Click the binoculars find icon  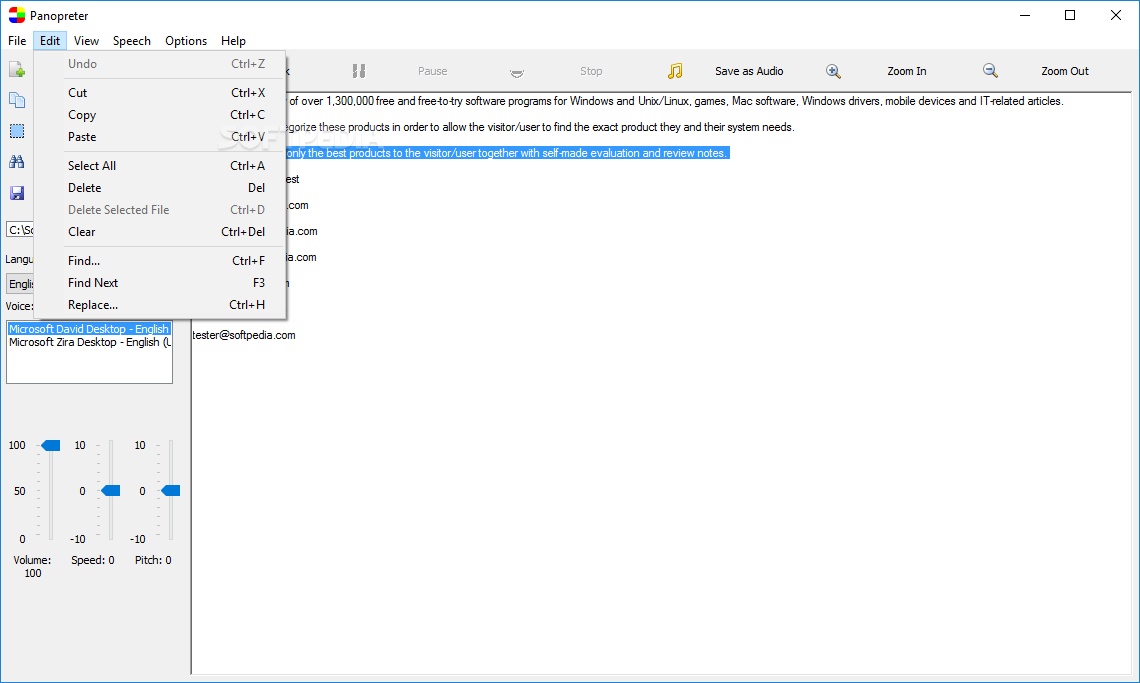(17, 161)
